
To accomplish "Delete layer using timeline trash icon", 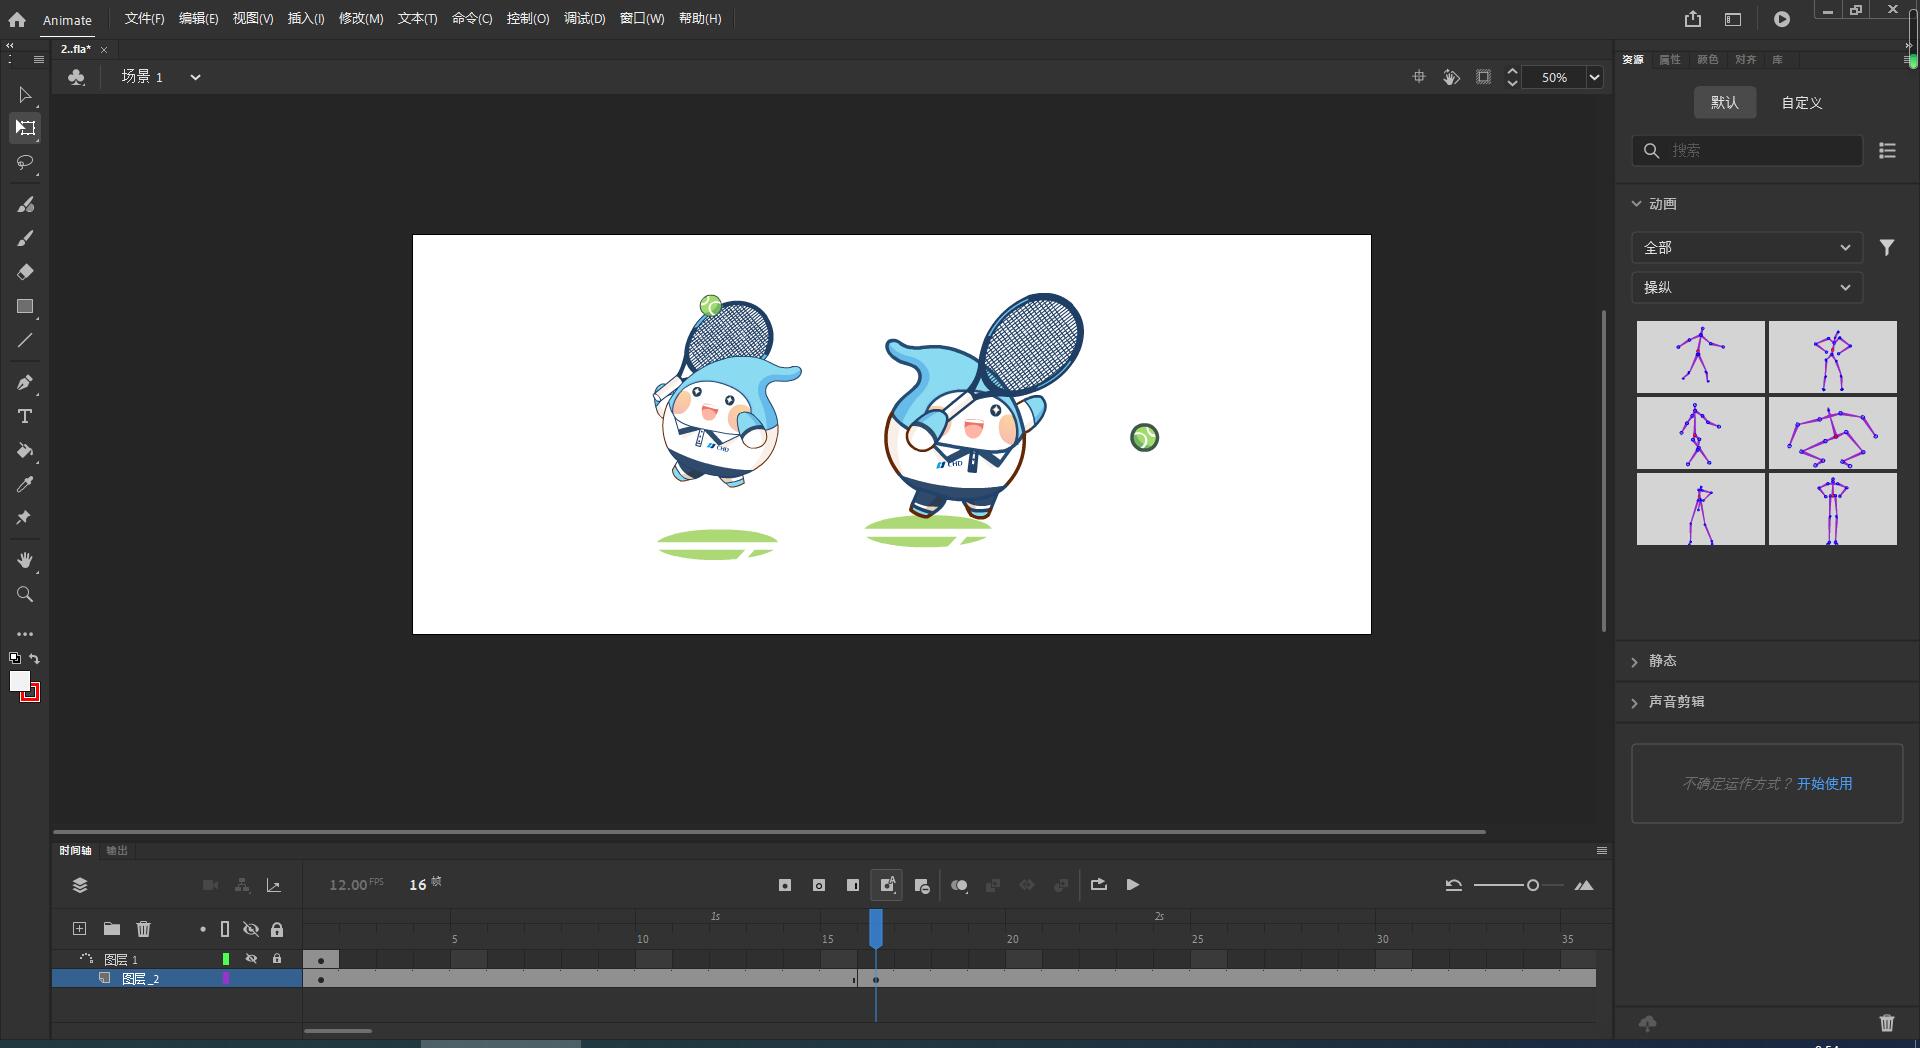I will (144, 929).
